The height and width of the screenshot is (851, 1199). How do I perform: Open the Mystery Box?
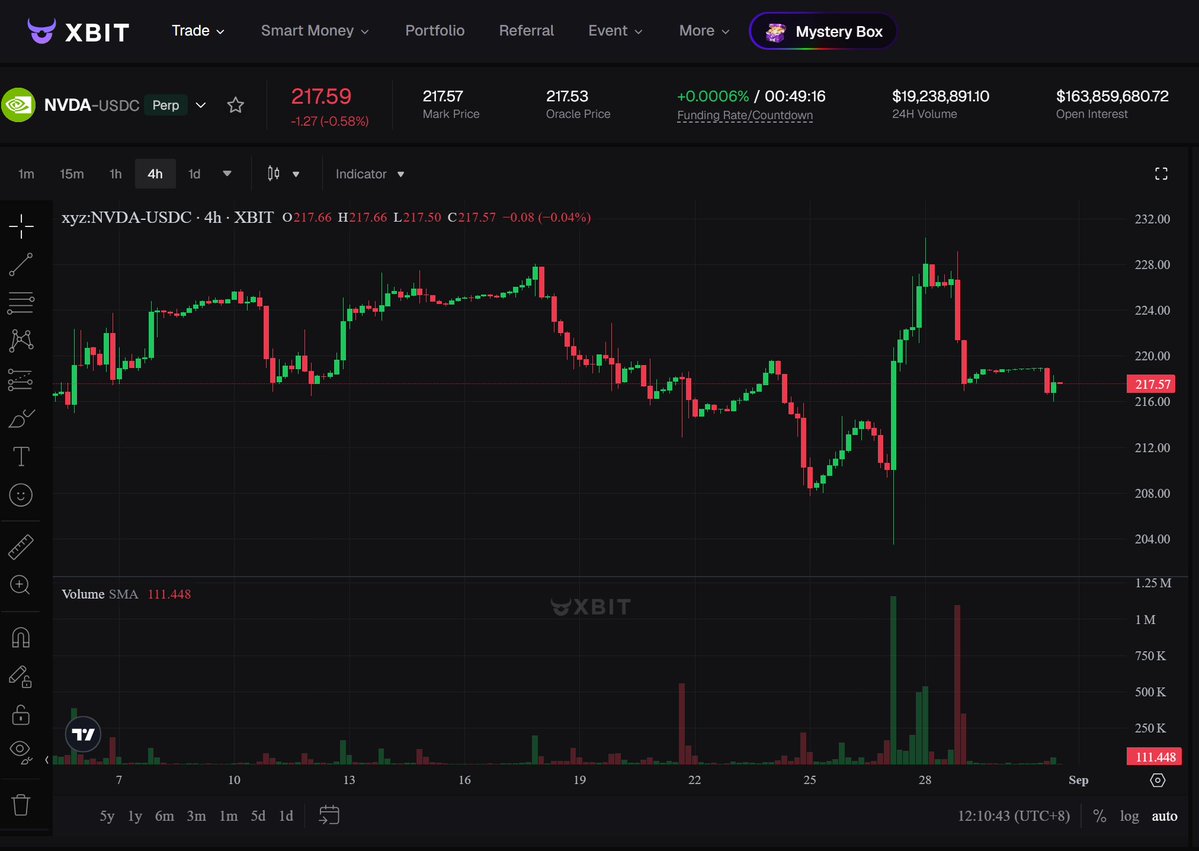[824, 31]
